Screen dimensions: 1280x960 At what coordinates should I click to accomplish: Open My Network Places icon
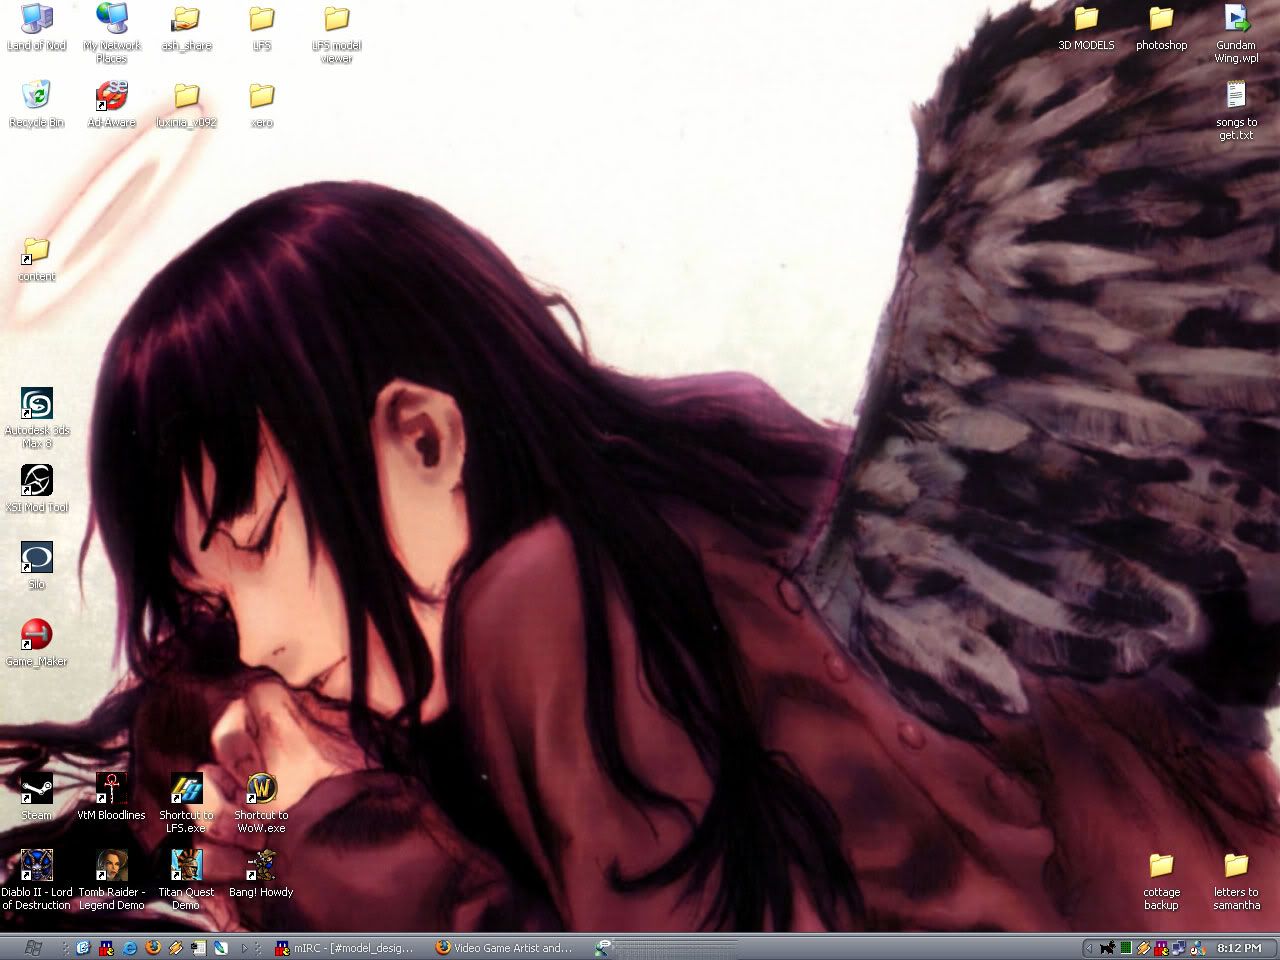click(x=112, y=32)
